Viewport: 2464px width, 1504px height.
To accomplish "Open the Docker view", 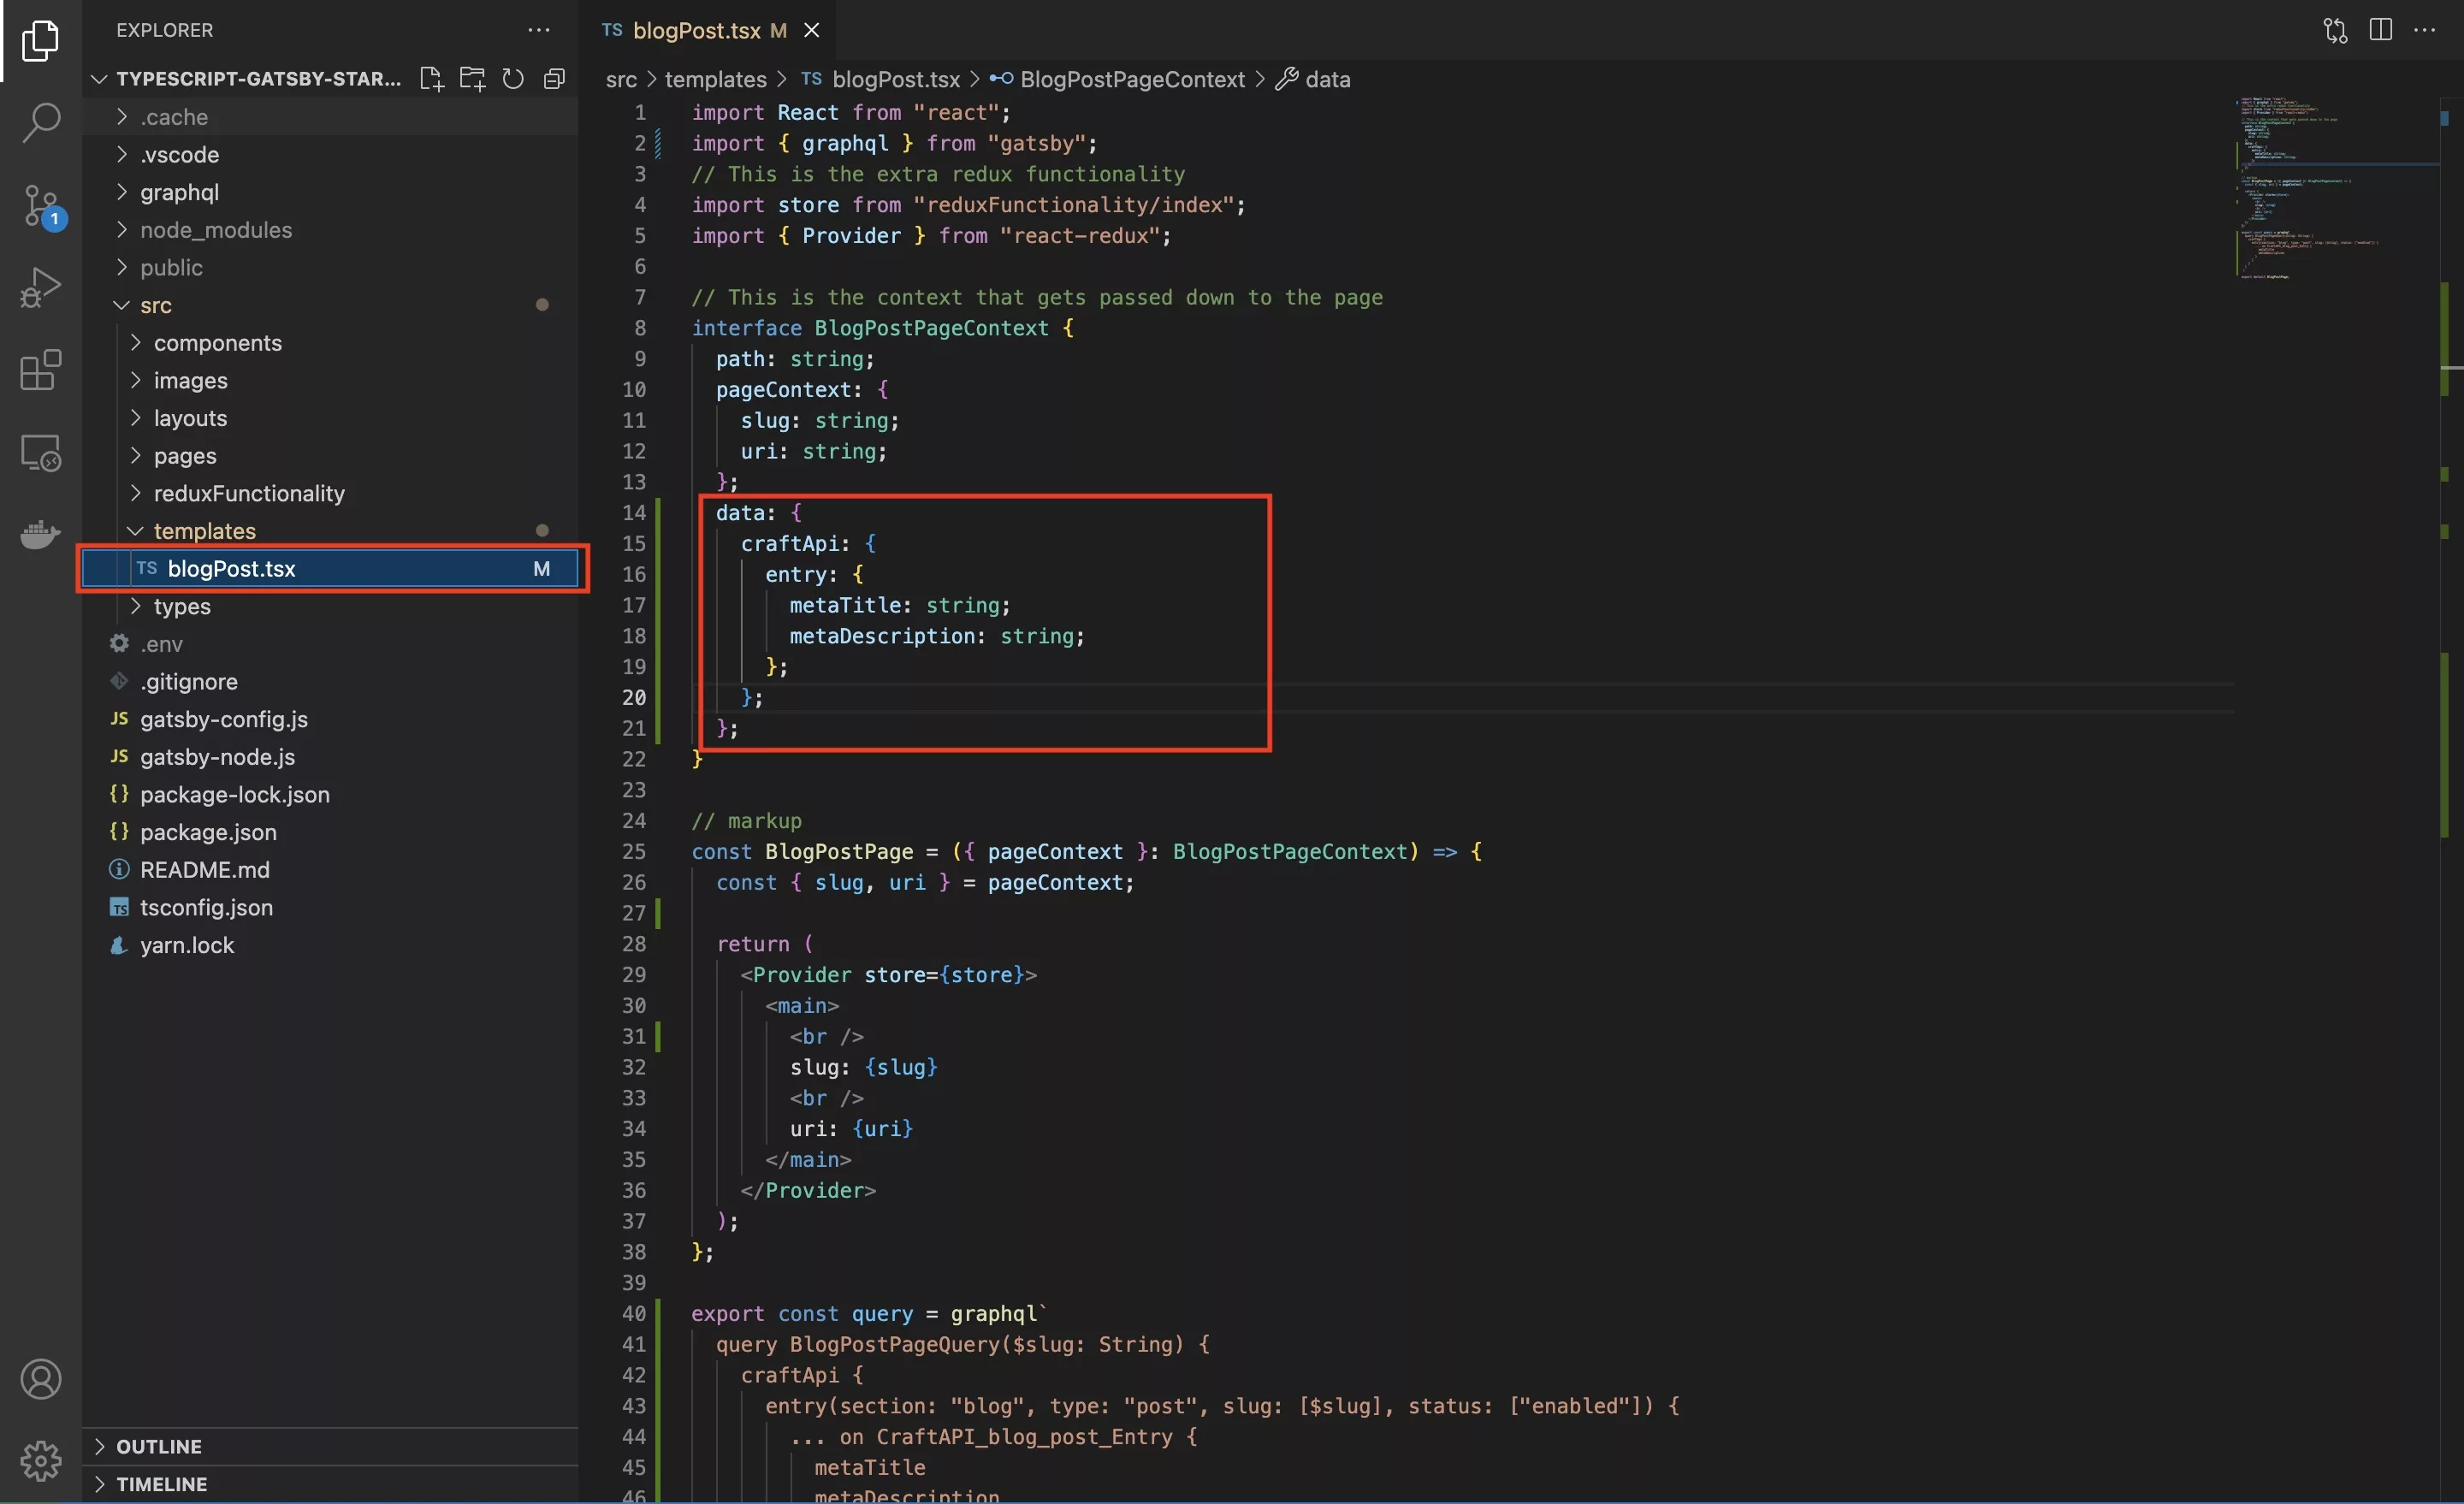I will click(x=40, y=534).
